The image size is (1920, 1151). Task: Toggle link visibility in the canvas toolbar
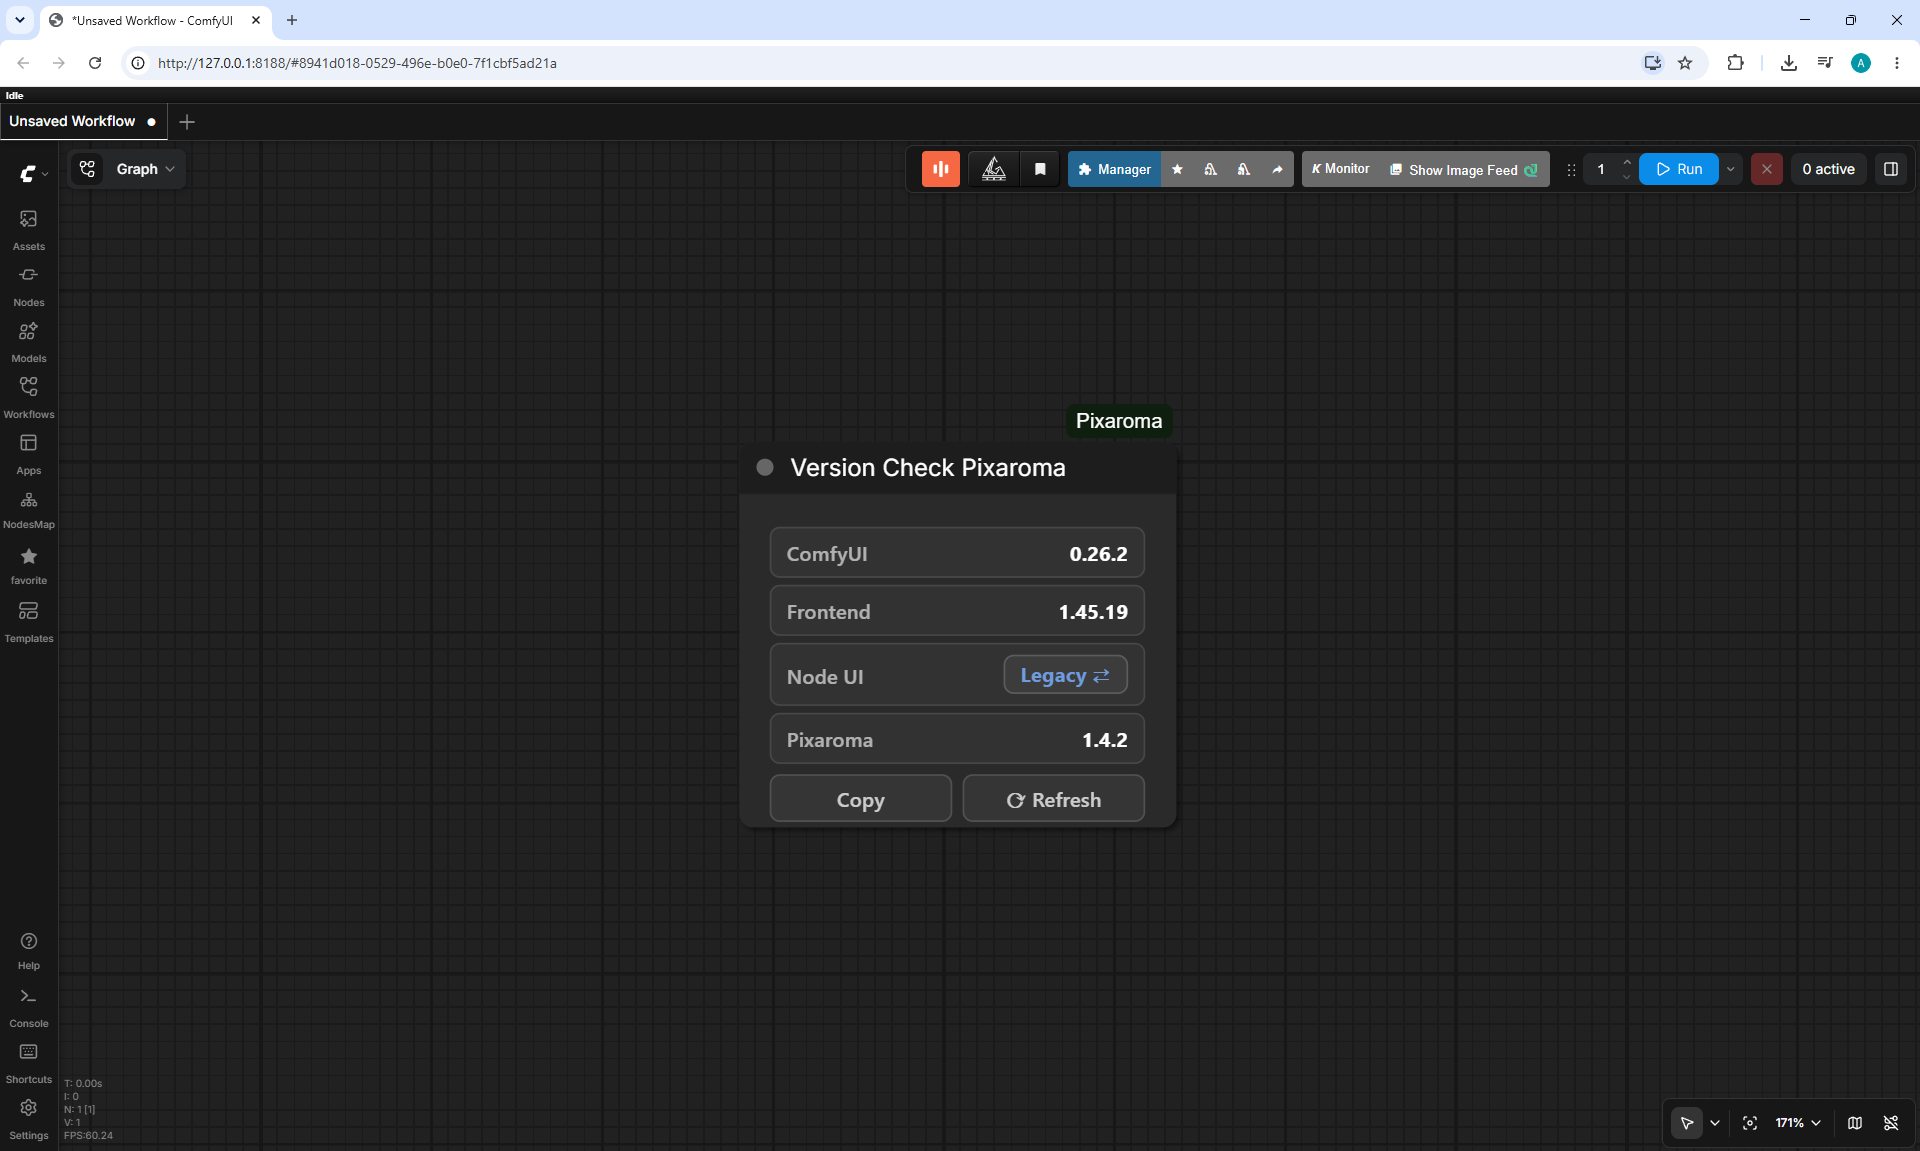(x=1891, y=1123)
